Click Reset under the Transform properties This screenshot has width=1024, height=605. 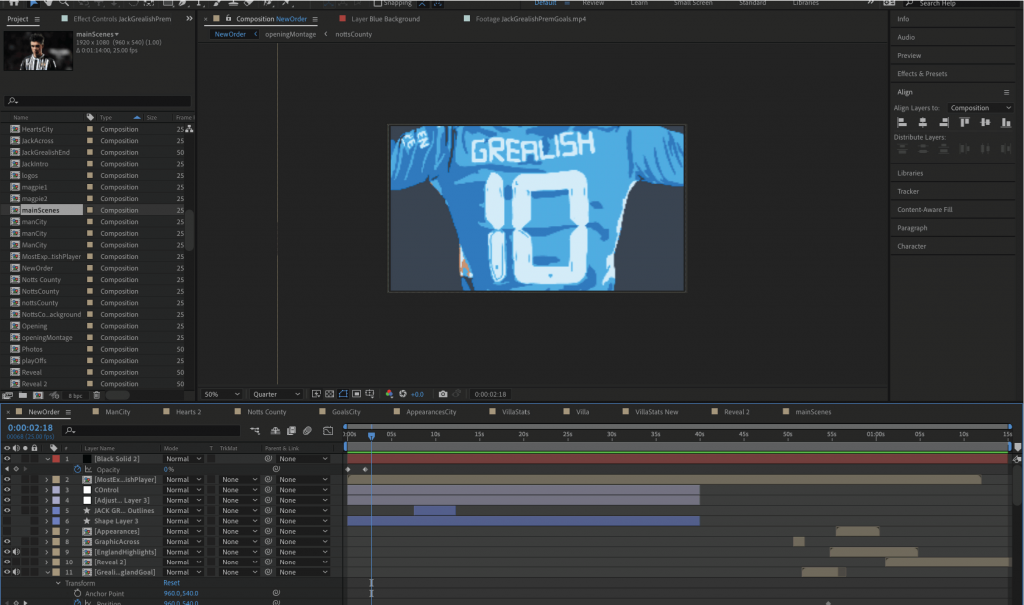(170, 583)
